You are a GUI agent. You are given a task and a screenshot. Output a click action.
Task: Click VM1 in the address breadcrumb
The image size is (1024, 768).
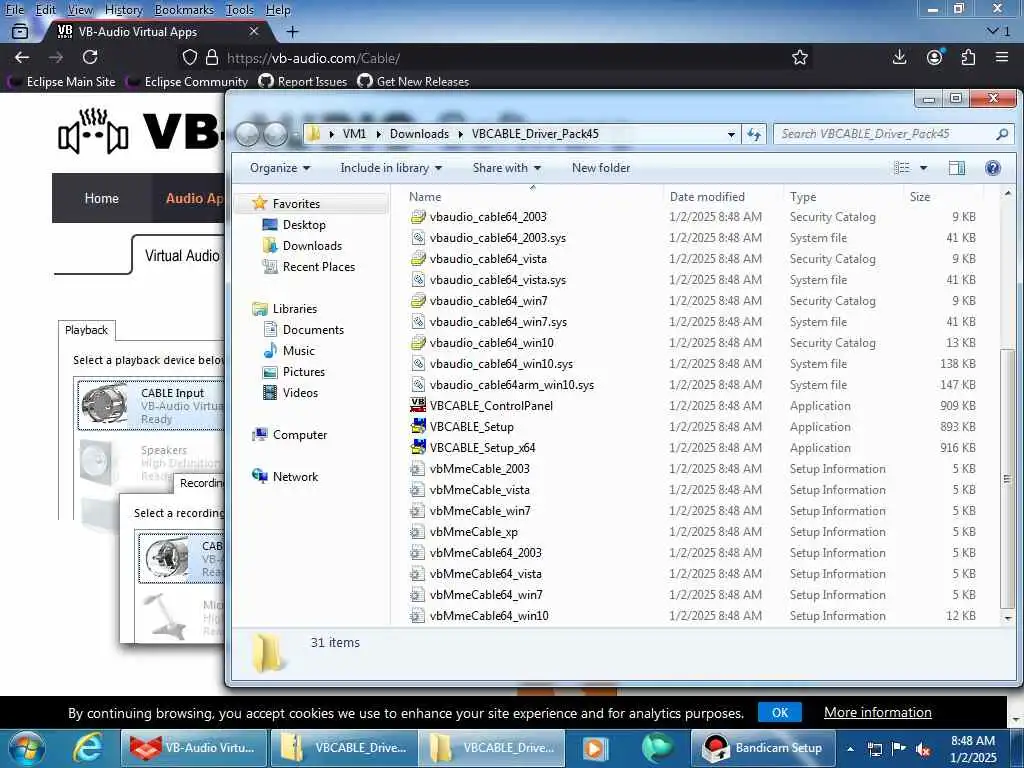pyautogui.click(x=354, y=134)
